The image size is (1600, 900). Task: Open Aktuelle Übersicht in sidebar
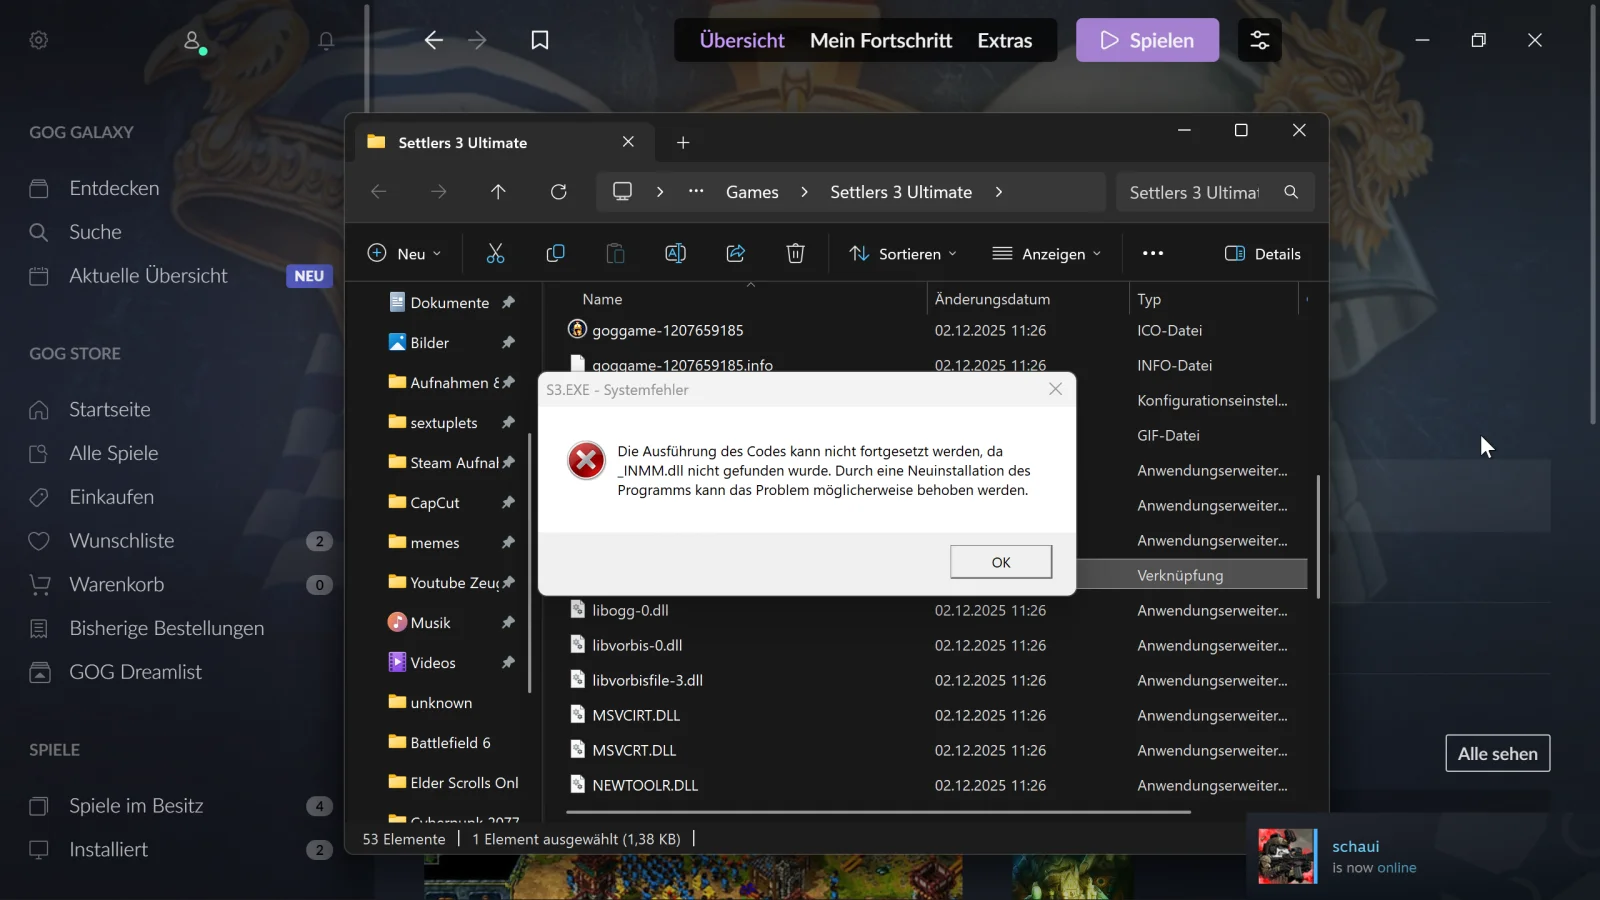(x=148, y=276)
